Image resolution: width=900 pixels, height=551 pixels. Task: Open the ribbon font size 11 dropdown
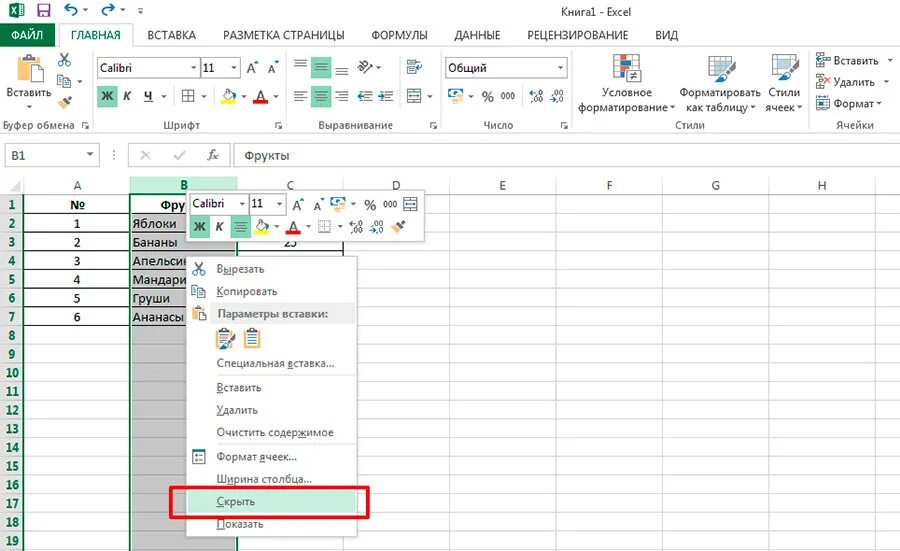click(234, 68)
